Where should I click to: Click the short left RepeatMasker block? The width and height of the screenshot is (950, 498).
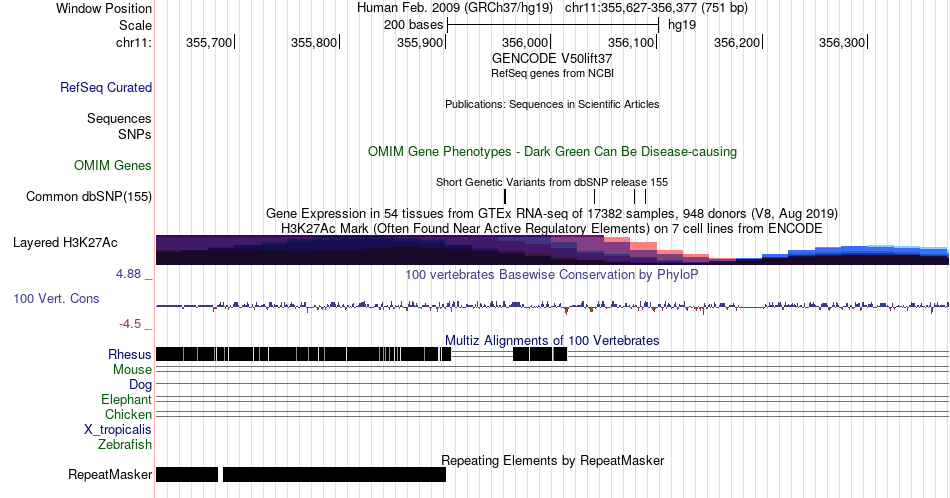click(x=187, y=474)
